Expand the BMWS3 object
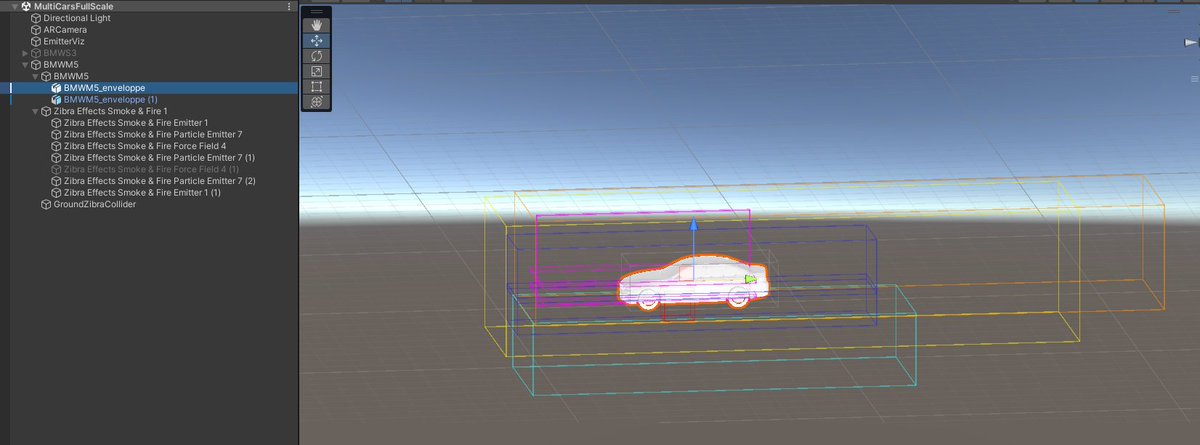 25,53
